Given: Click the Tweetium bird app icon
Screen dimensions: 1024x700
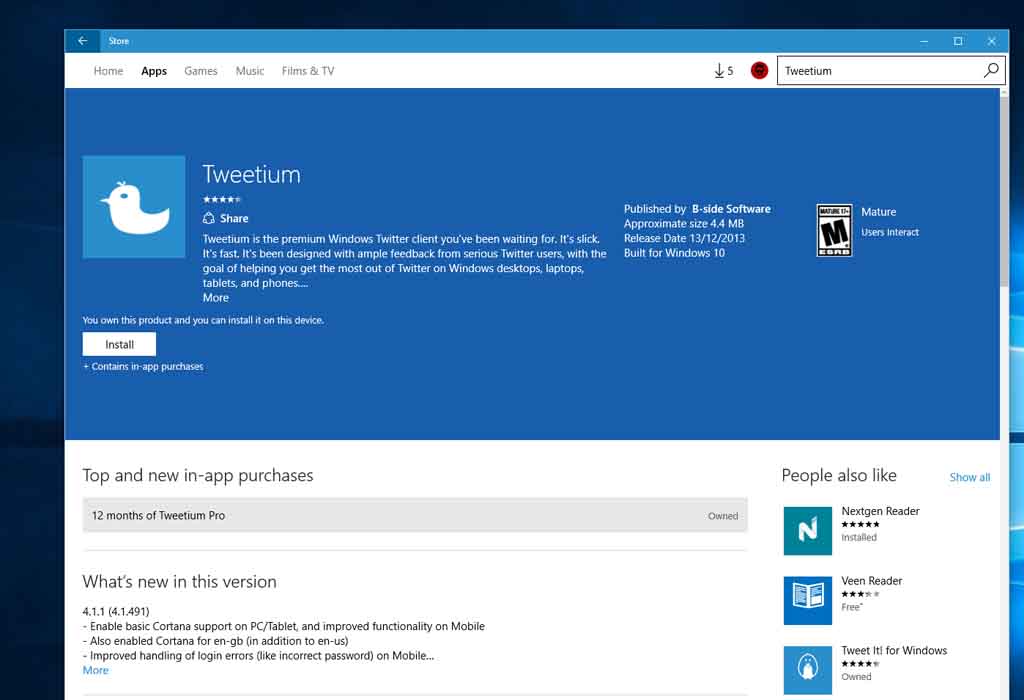Looking at the screenshot, I should tap(133, 207).
